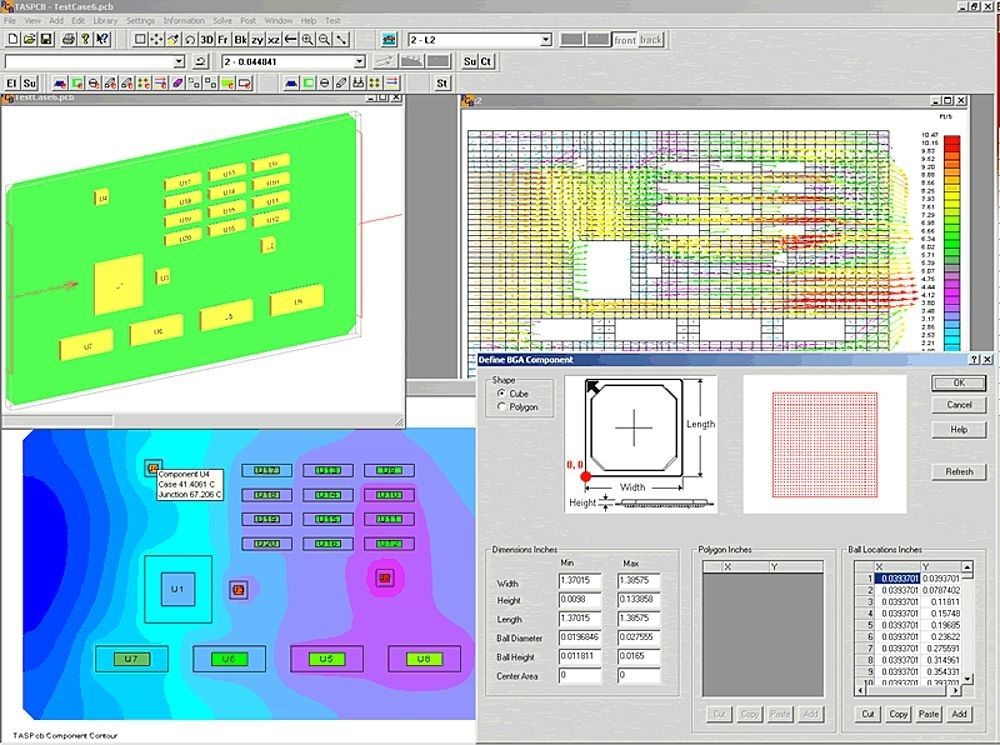Screen dimensions: 1000x745
Task: Open the Information menu
Action: point(184,20)
